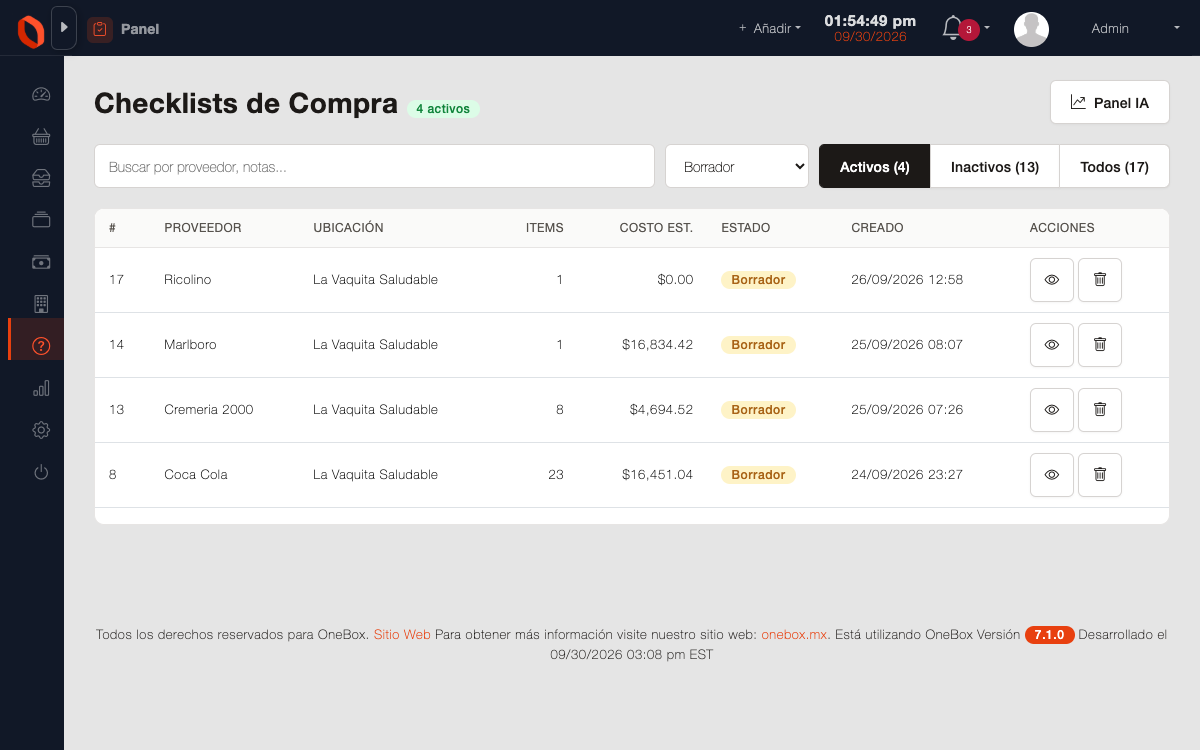View the Cremeria 2000 checklist eye icon

1052,410
